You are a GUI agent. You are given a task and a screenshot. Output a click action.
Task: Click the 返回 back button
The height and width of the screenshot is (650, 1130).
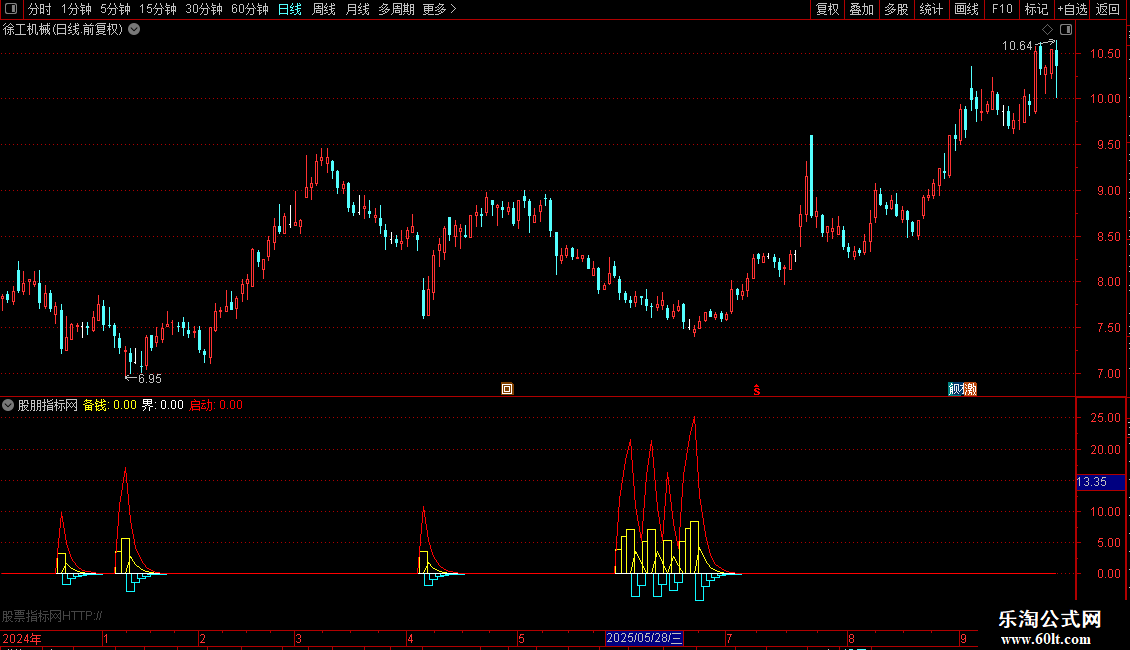1108,9
